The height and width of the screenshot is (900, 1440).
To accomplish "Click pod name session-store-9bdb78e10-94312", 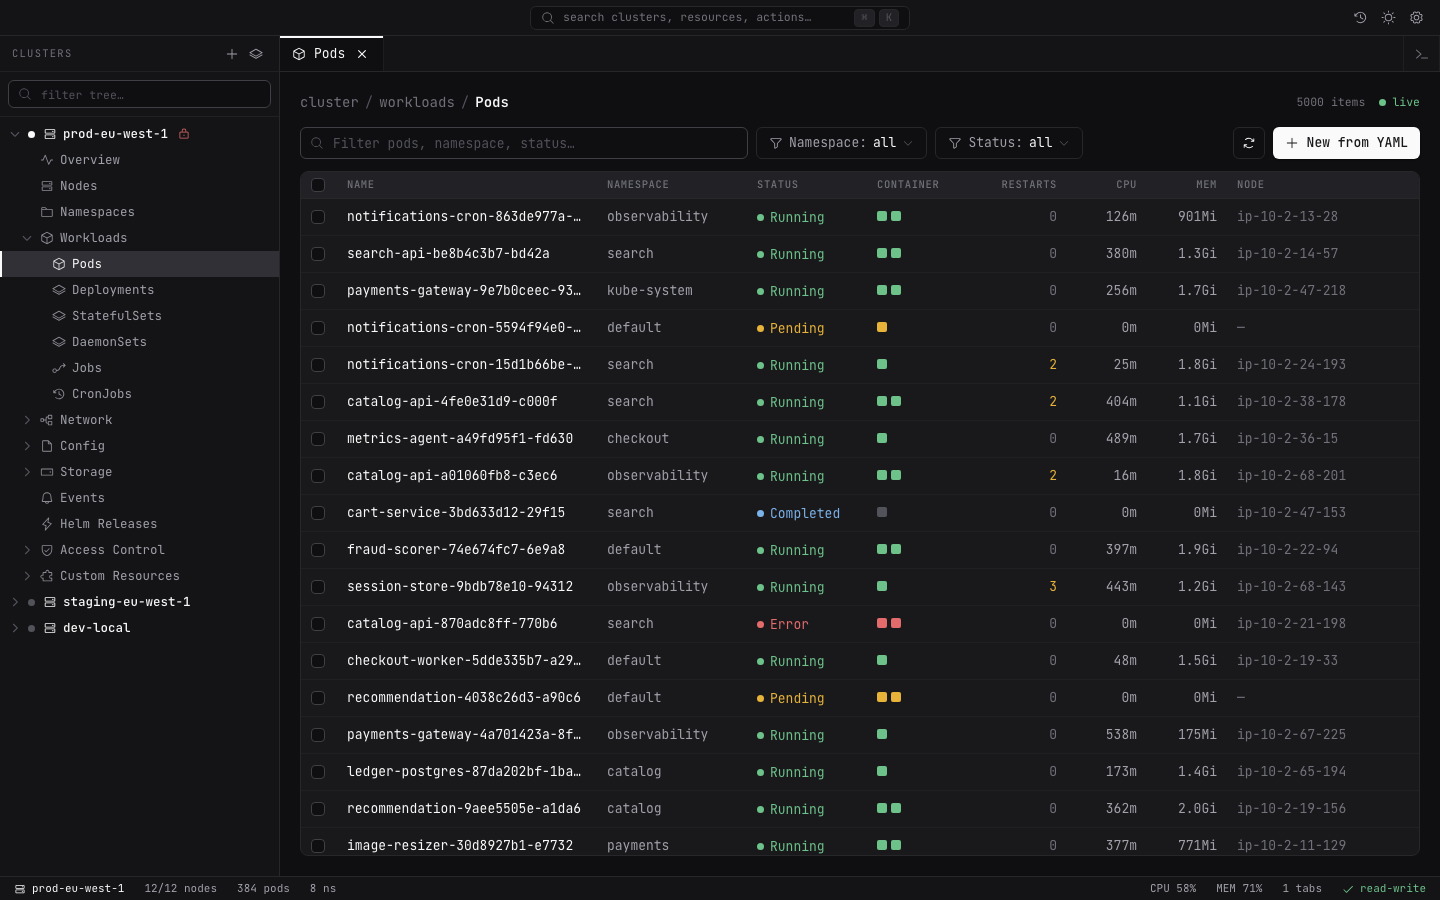I will click(460, 587).
